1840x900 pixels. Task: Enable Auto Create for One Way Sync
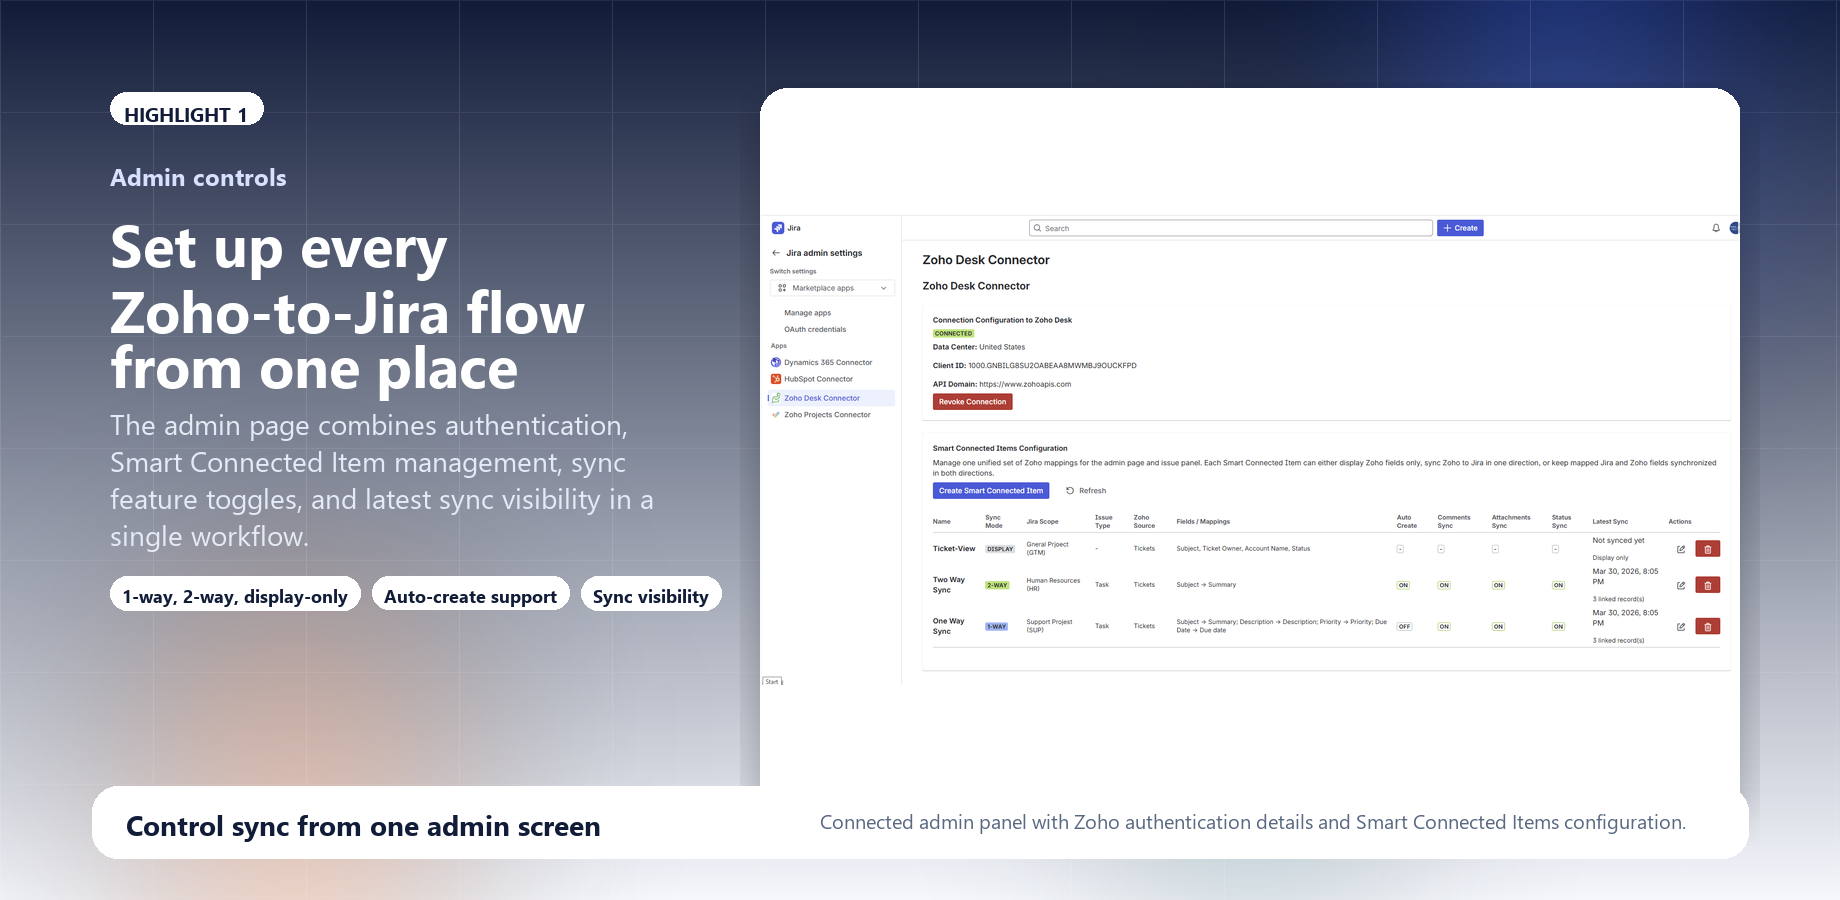pos(1404,626)
